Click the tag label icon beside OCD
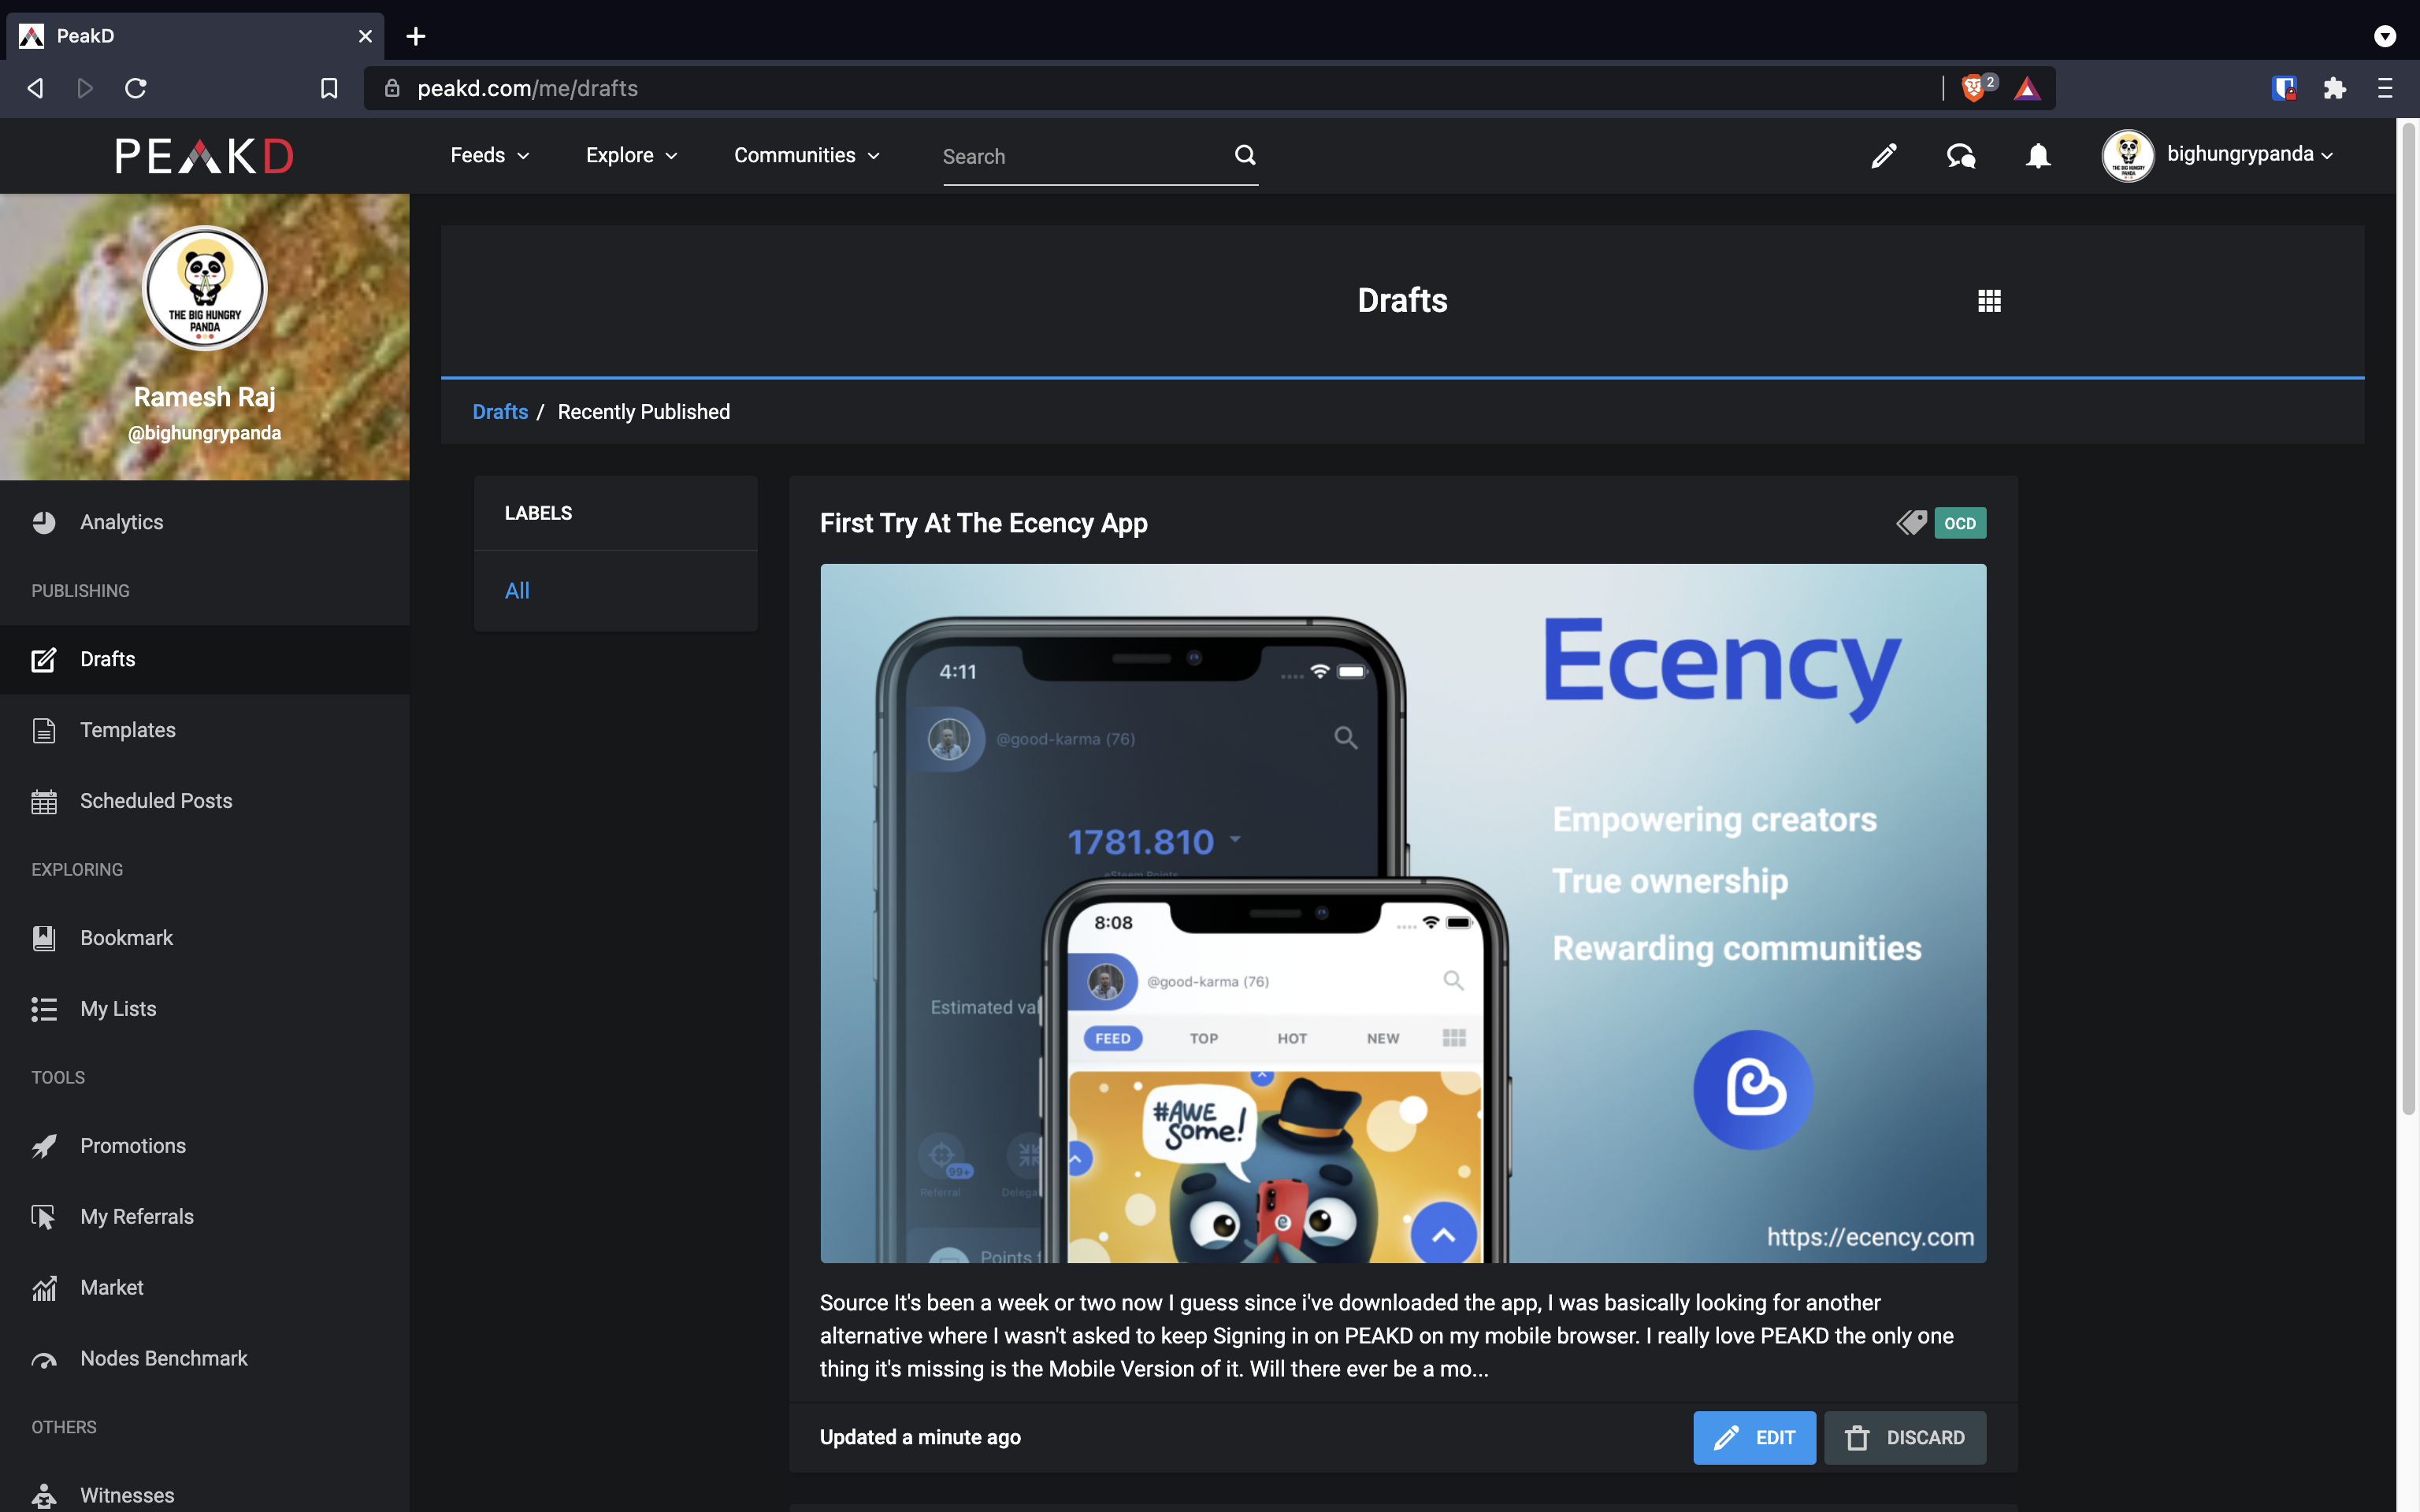The height and width of the screenshot is (1512, 2420). 1911,523
